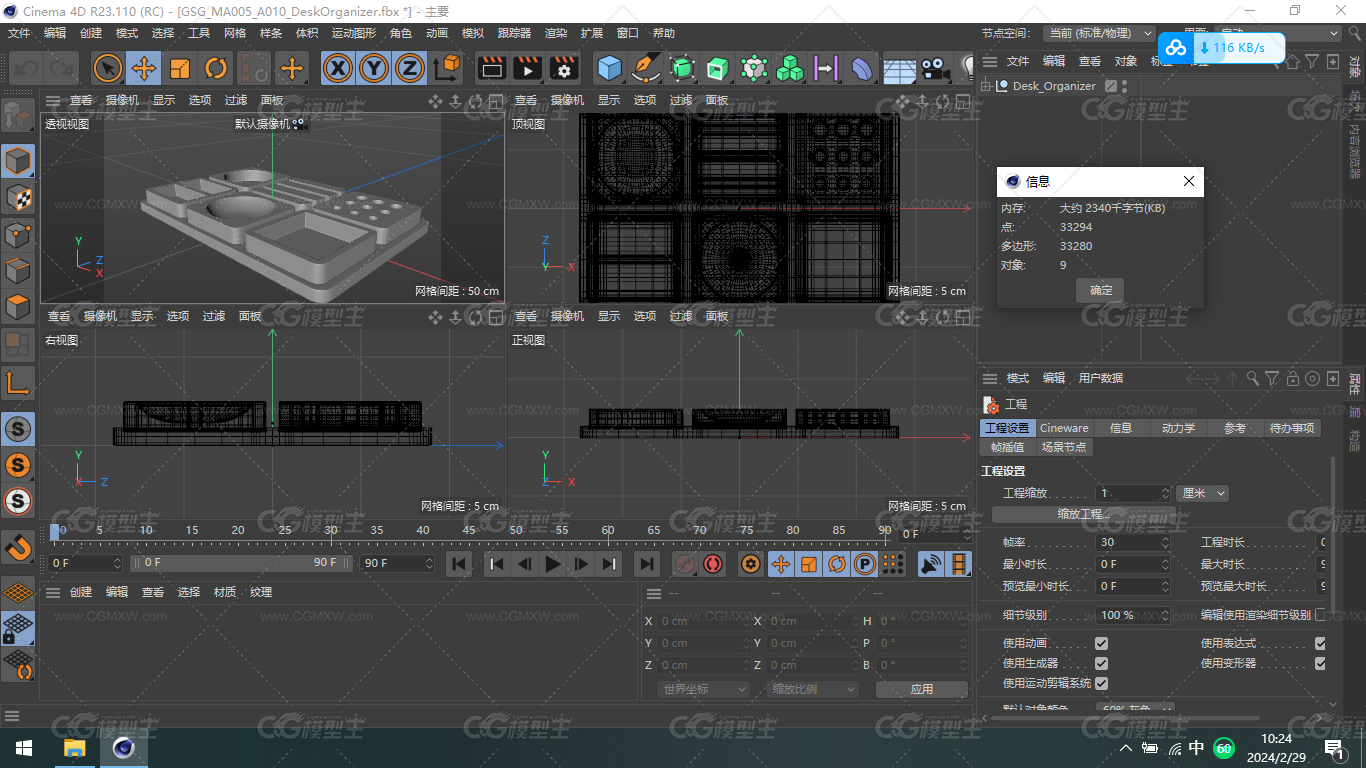Open File Explorer from the taskbar
This screenshot has height=768, width=1366.
(x=74, y=747)
